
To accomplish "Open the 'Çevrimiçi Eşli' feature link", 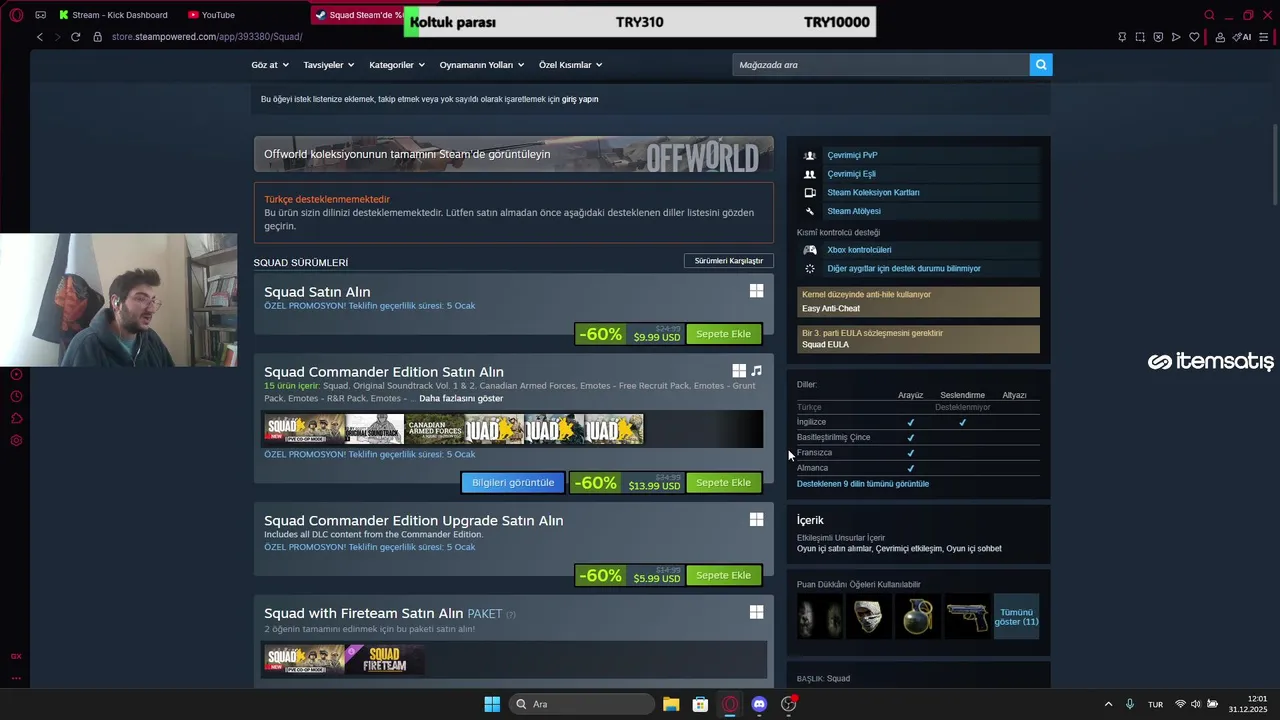I will [x=851, y=174].
